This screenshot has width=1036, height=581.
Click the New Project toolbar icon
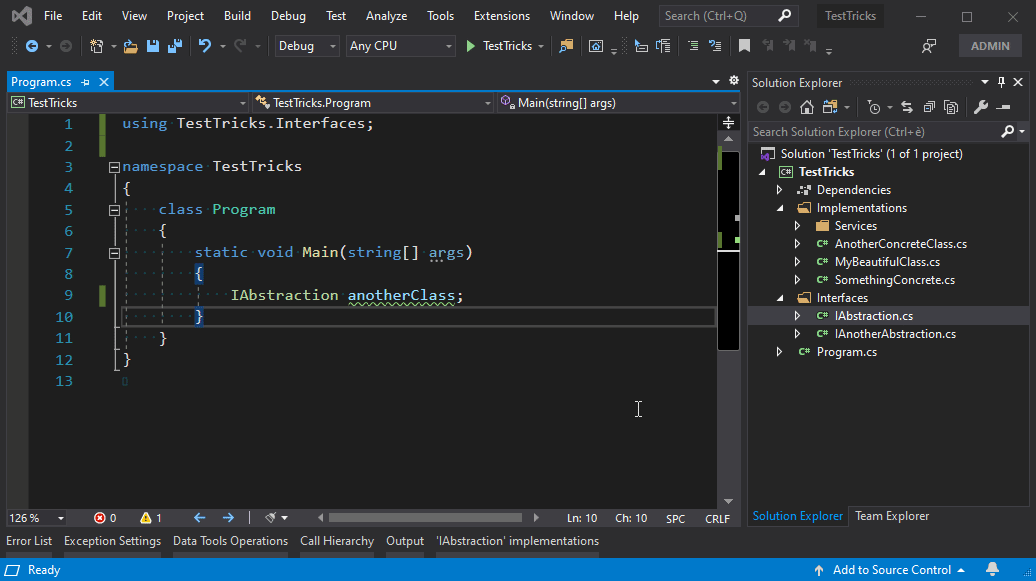click(x=96, y=46)
